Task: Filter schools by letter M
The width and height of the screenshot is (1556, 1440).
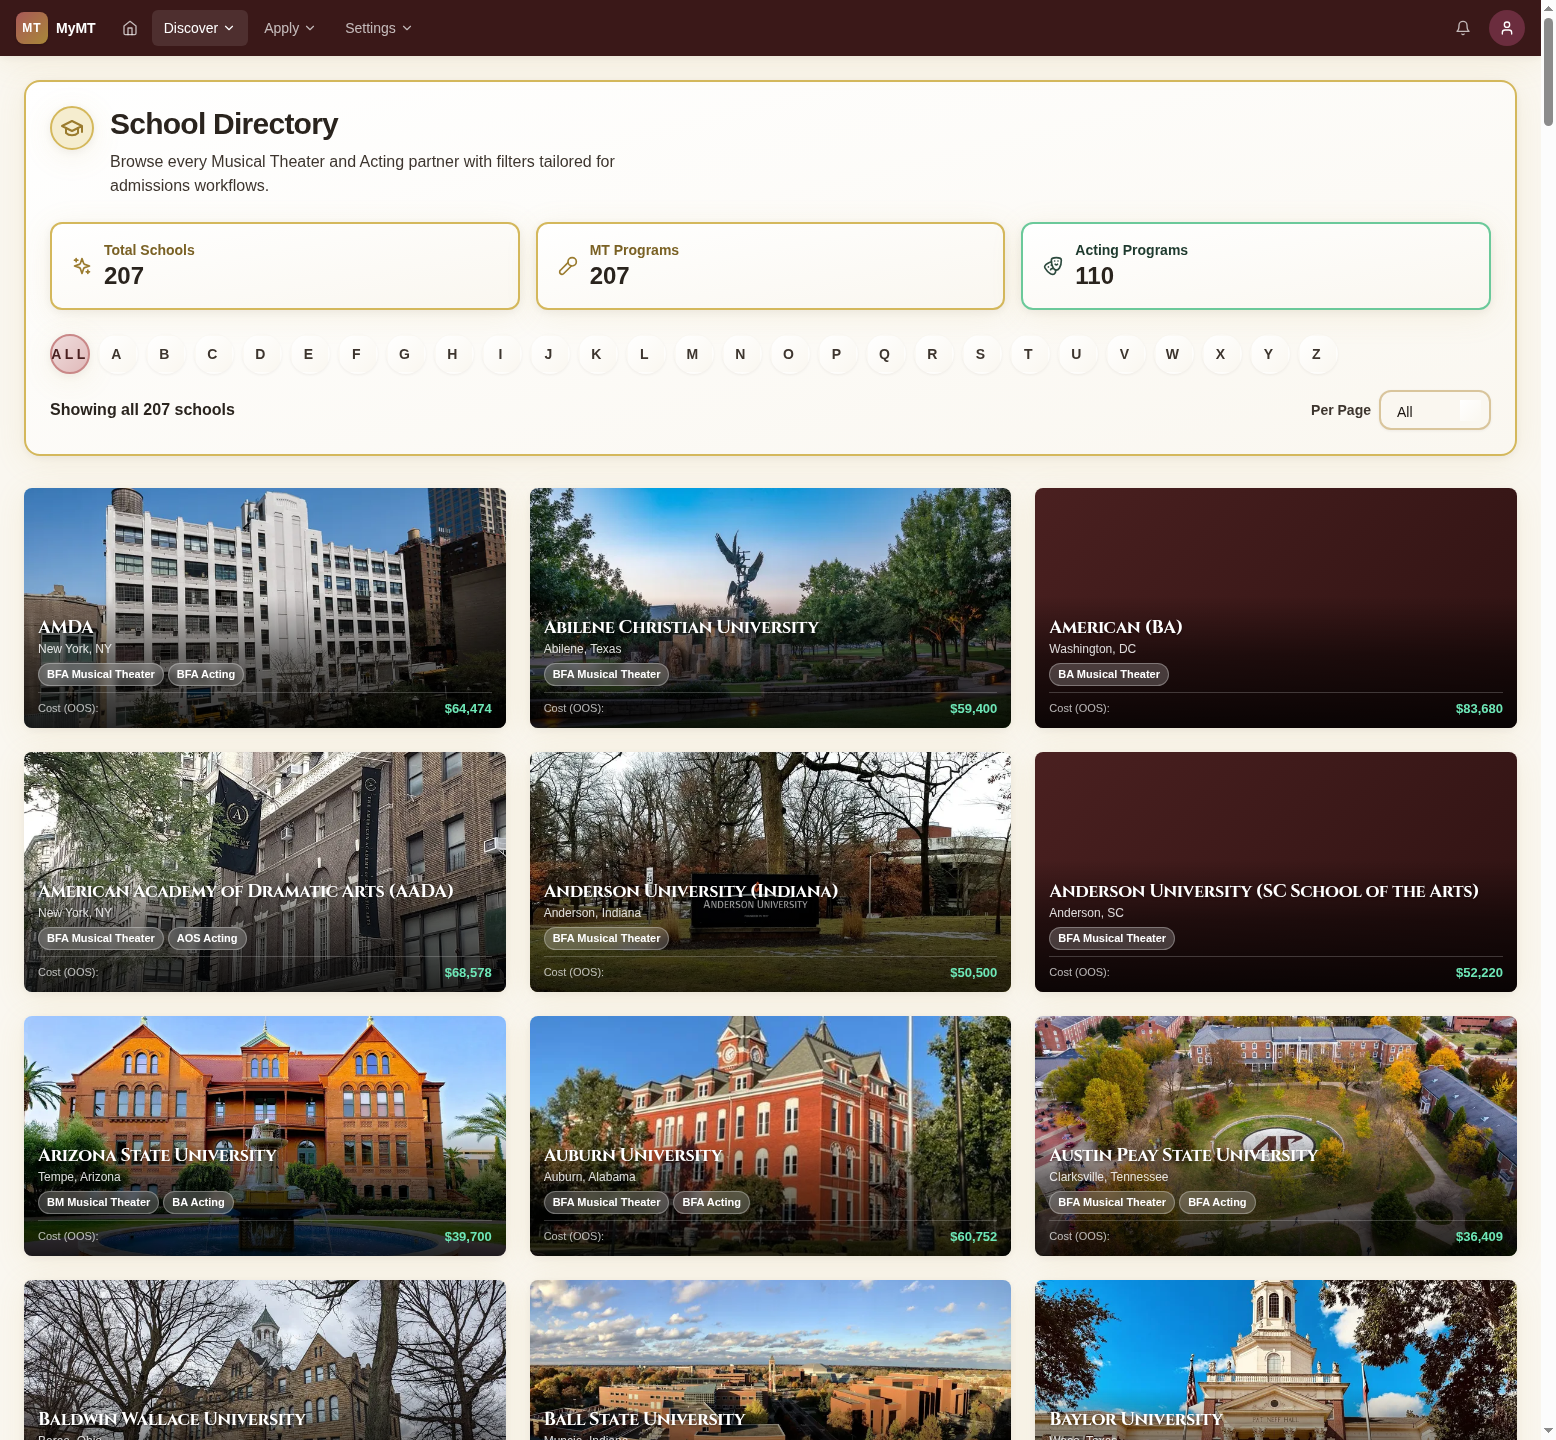Action: 692,354
